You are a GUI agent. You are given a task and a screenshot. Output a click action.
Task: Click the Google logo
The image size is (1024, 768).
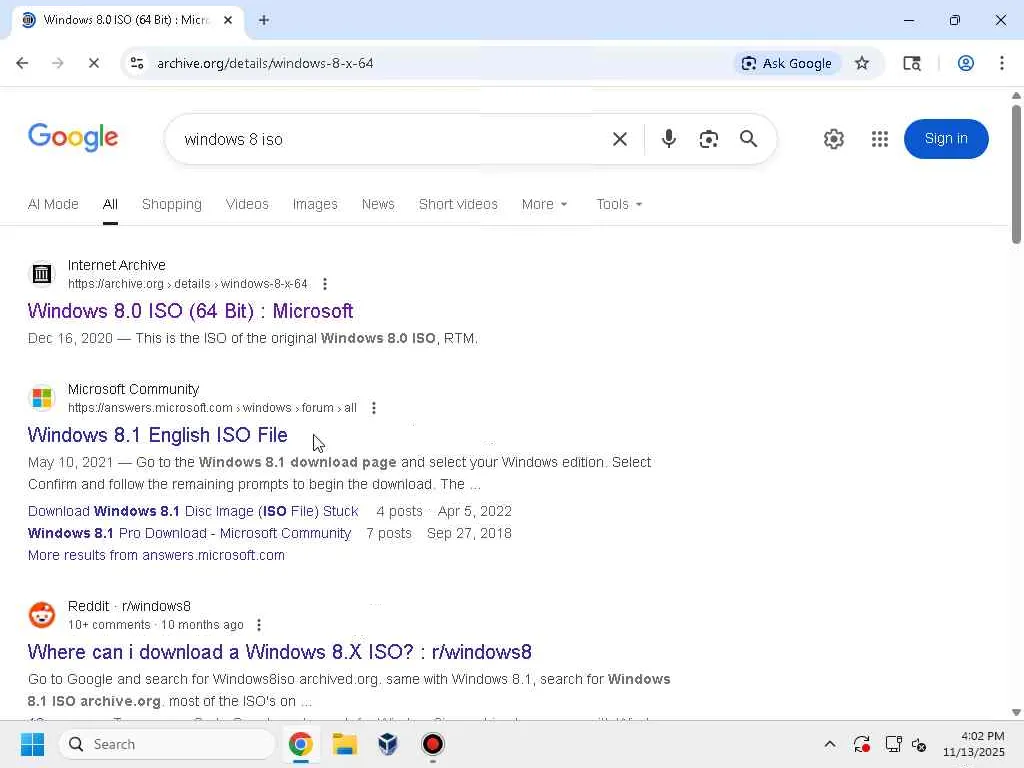73,137
